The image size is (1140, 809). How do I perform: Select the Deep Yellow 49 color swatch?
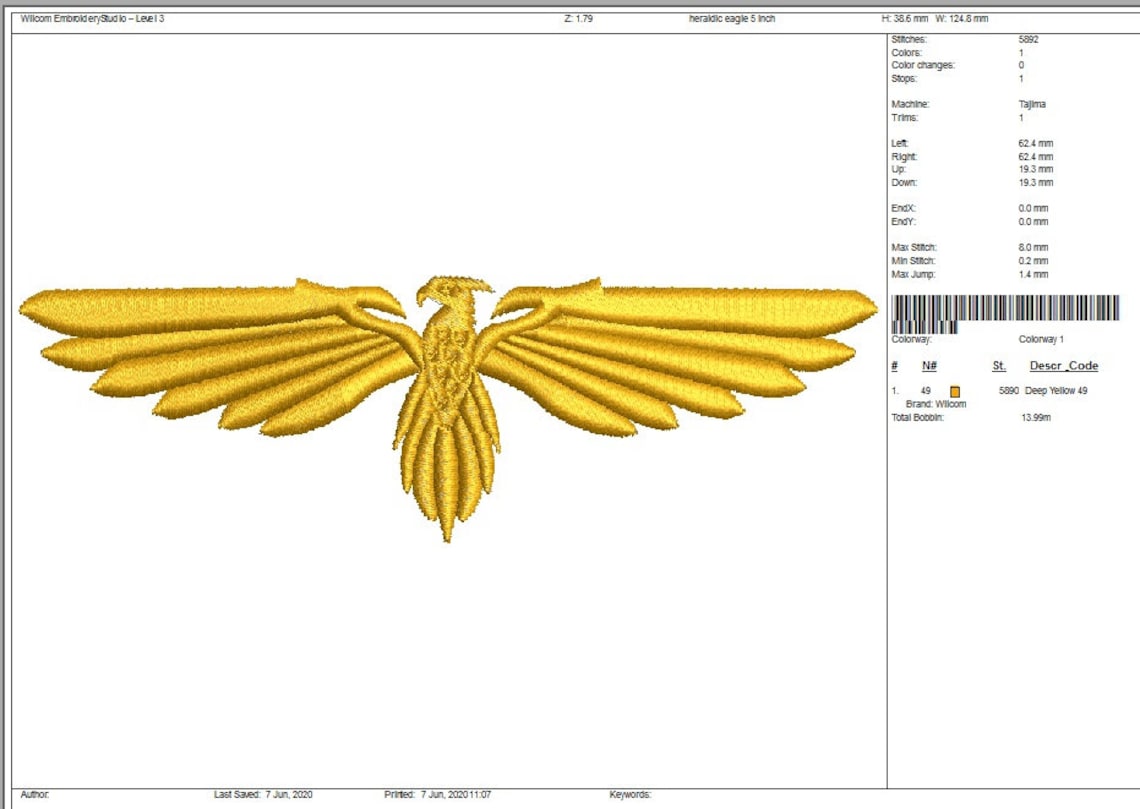[x=956, y=391]
